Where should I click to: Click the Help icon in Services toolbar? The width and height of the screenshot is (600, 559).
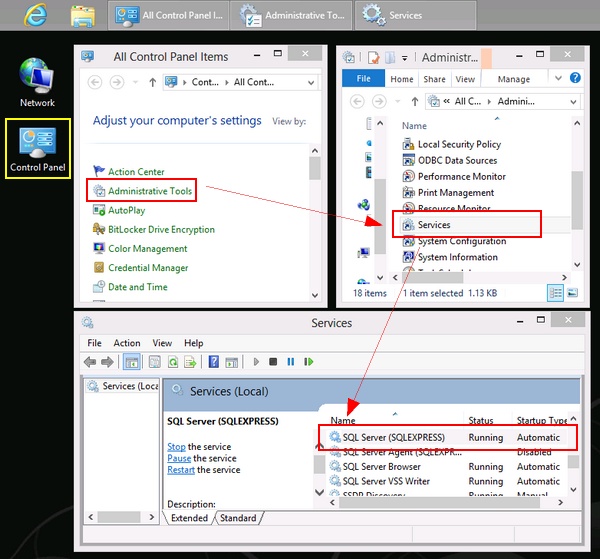tap(214, 362)
